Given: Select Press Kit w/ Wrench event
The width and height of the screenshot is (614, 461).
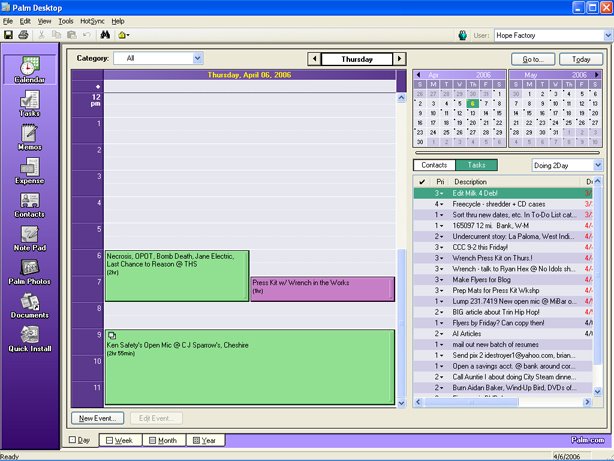Looking at the screenshot, I should (x=322, y=289).
